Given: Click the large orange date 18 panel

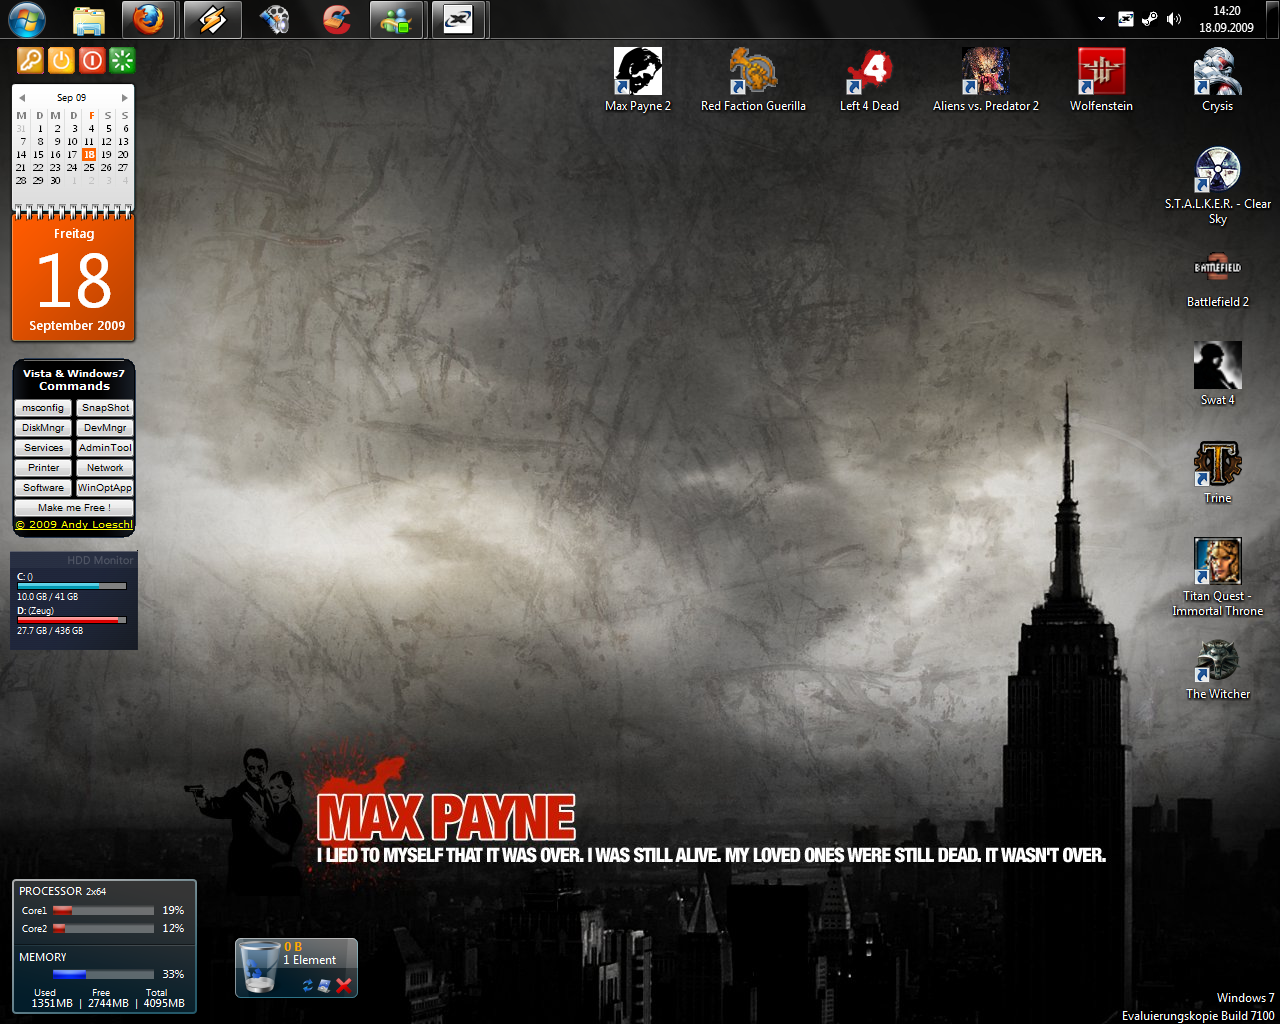Looking at the screenshot, I should (x=73, y=279).
